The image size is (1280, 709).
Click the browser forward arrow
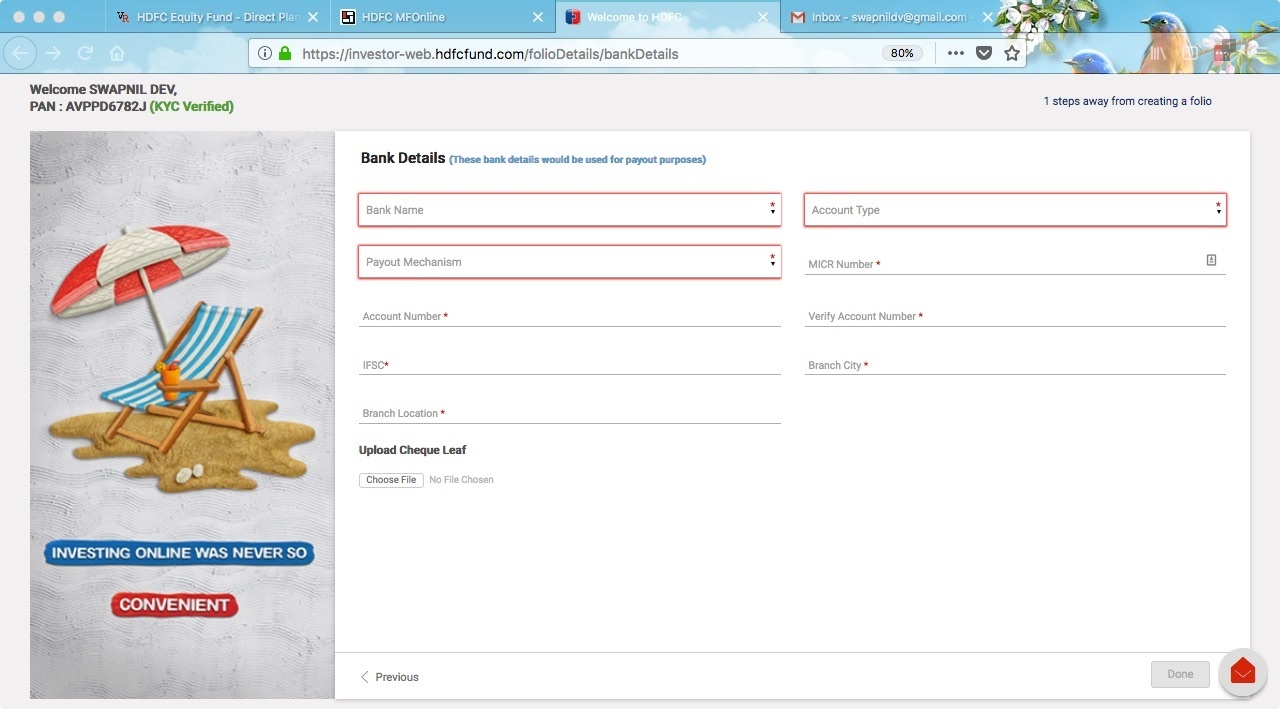(x=53, y=53)
